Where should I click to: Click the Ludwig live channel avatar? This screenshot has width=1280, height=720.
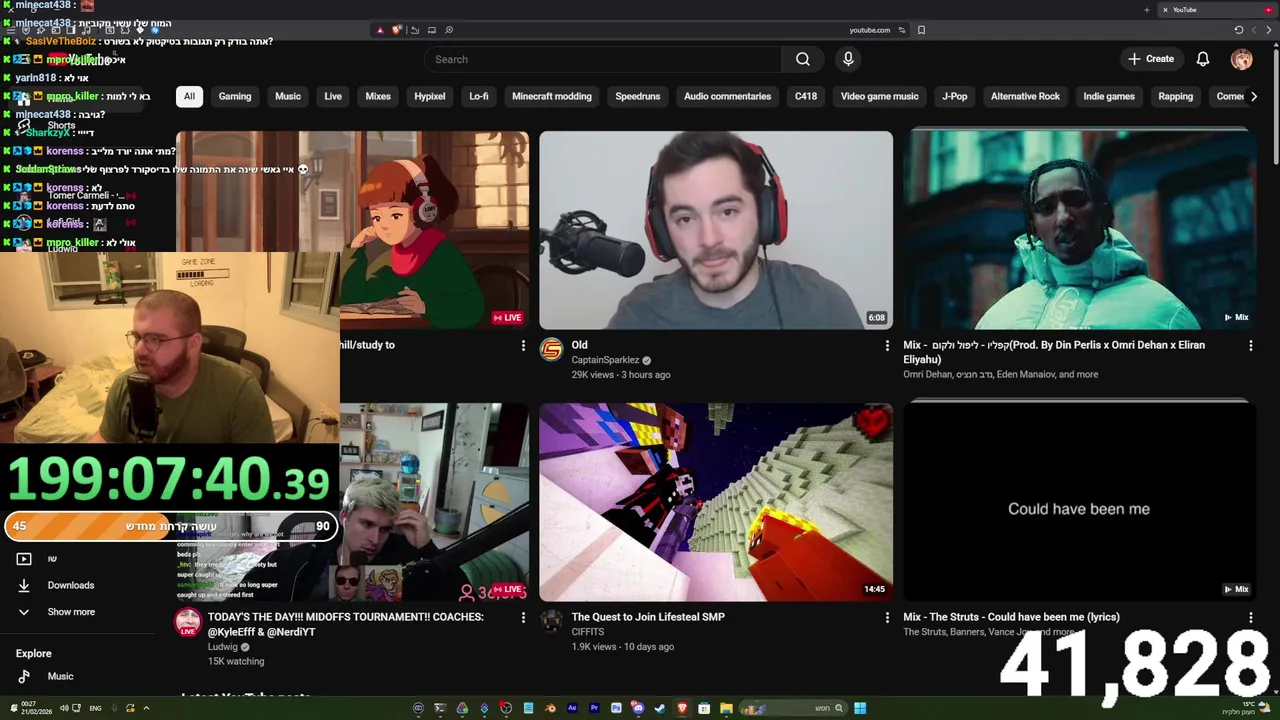click(x=188, y=622)
